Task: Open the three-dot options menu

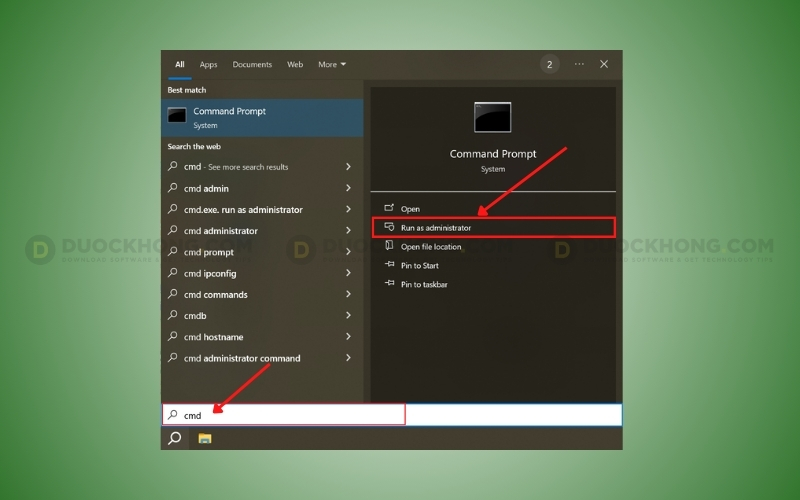Action: coord(579,64)
